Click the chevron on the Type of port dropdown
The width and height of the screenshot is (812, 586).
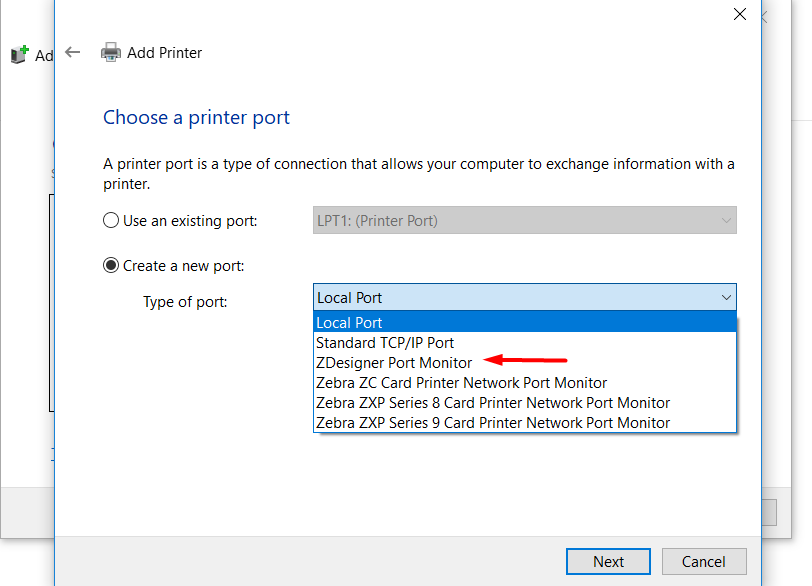pos(726,297)
